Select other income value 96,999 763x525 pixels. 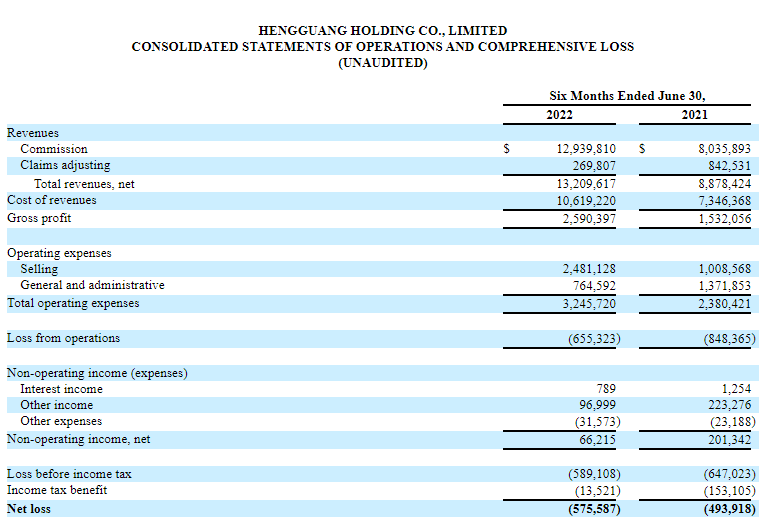point(598,405)
